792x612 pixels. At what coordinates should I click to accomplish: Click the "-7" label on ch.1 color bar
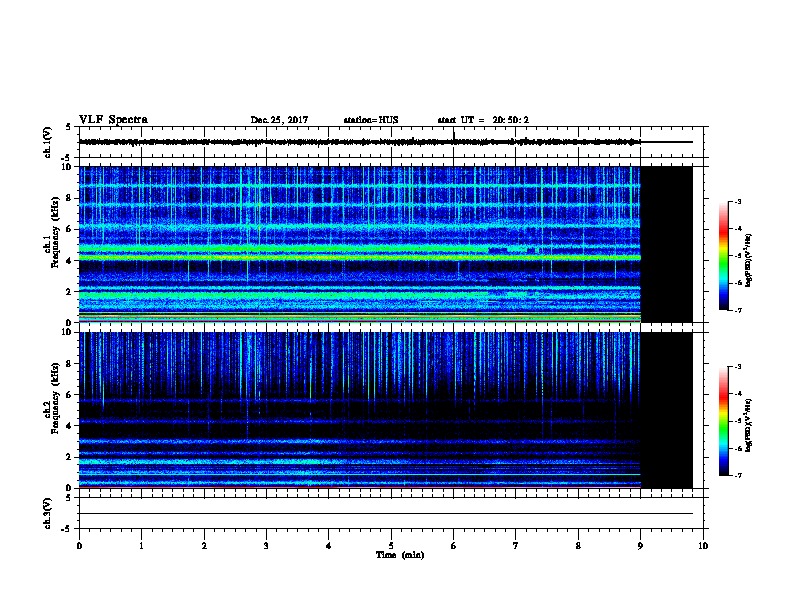[x=737, y=310]
